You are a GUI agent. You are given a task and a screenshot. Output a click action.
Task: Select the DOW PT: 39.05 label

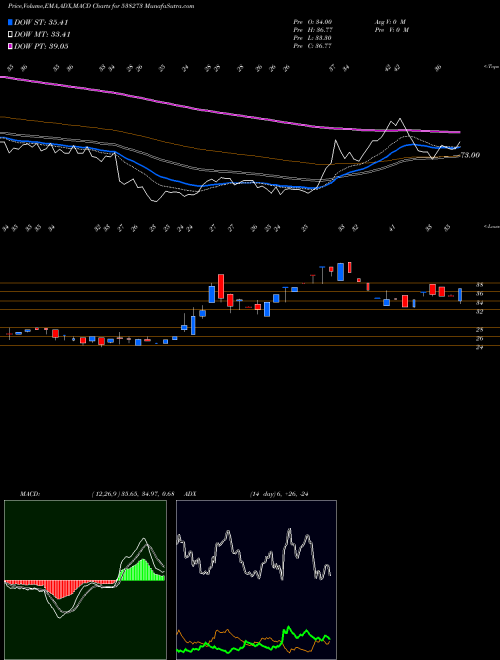(41, 46)
